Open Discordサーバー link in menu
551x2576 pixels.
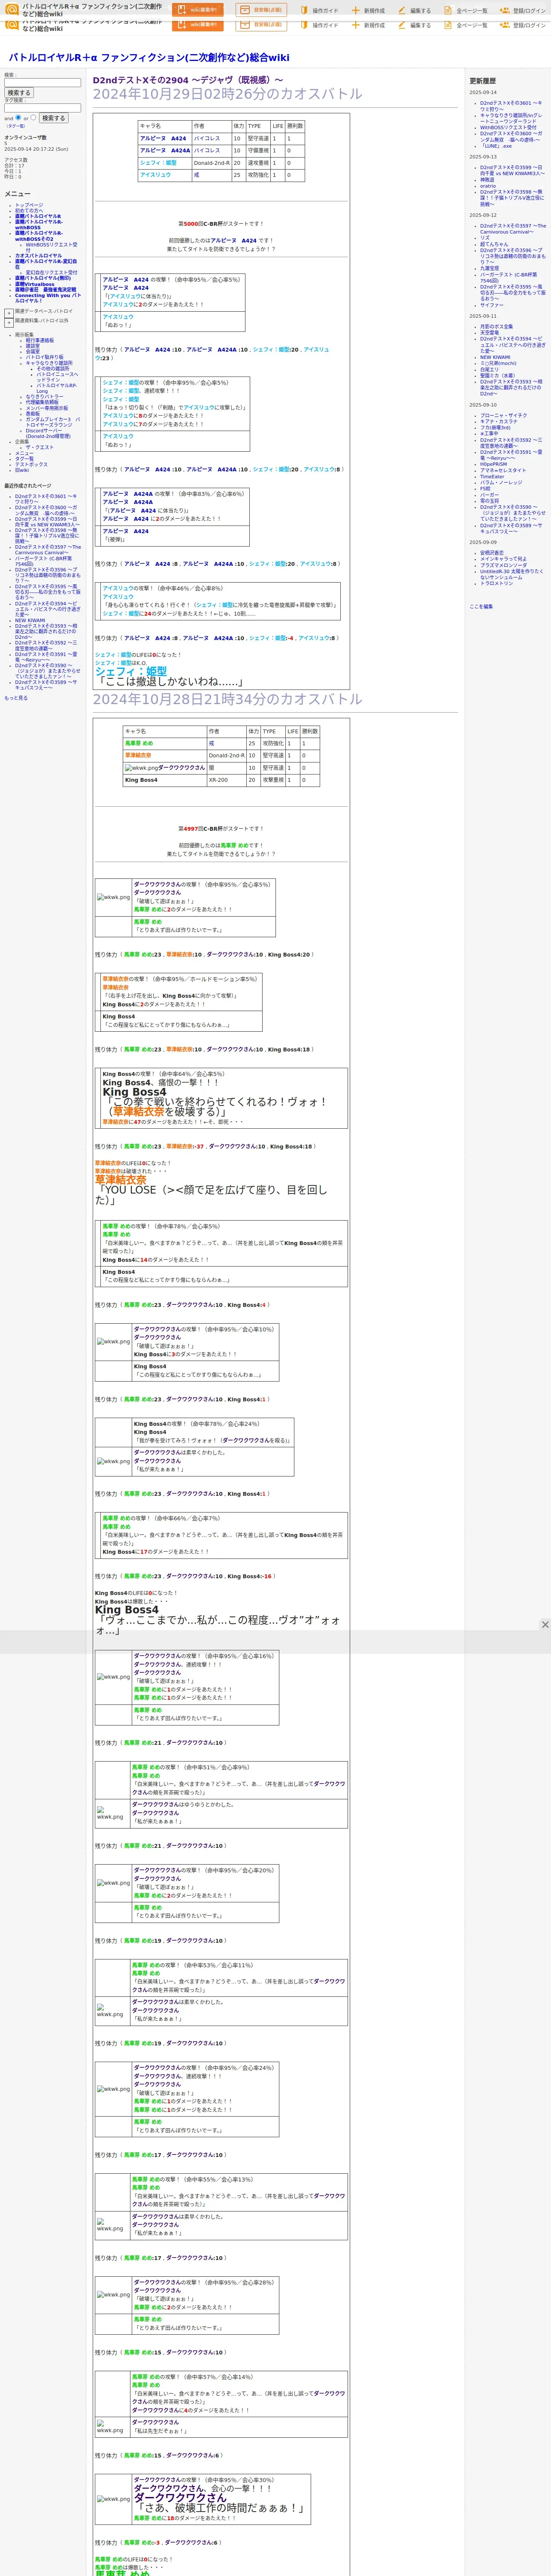point(48,433)
